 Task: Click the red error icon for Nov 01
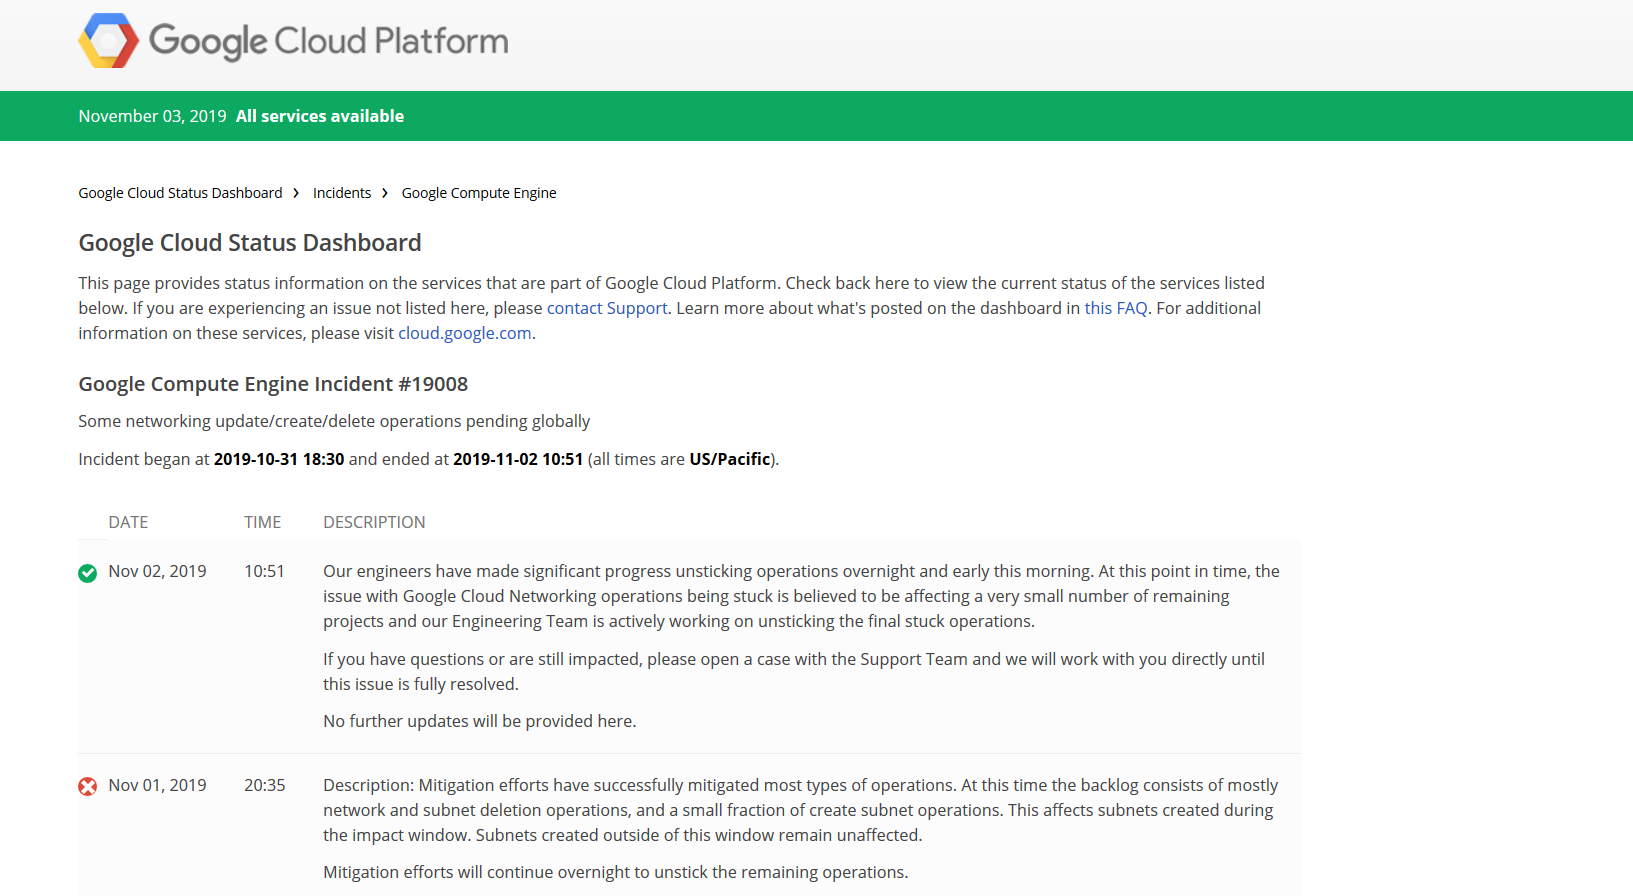coord(88,787)
